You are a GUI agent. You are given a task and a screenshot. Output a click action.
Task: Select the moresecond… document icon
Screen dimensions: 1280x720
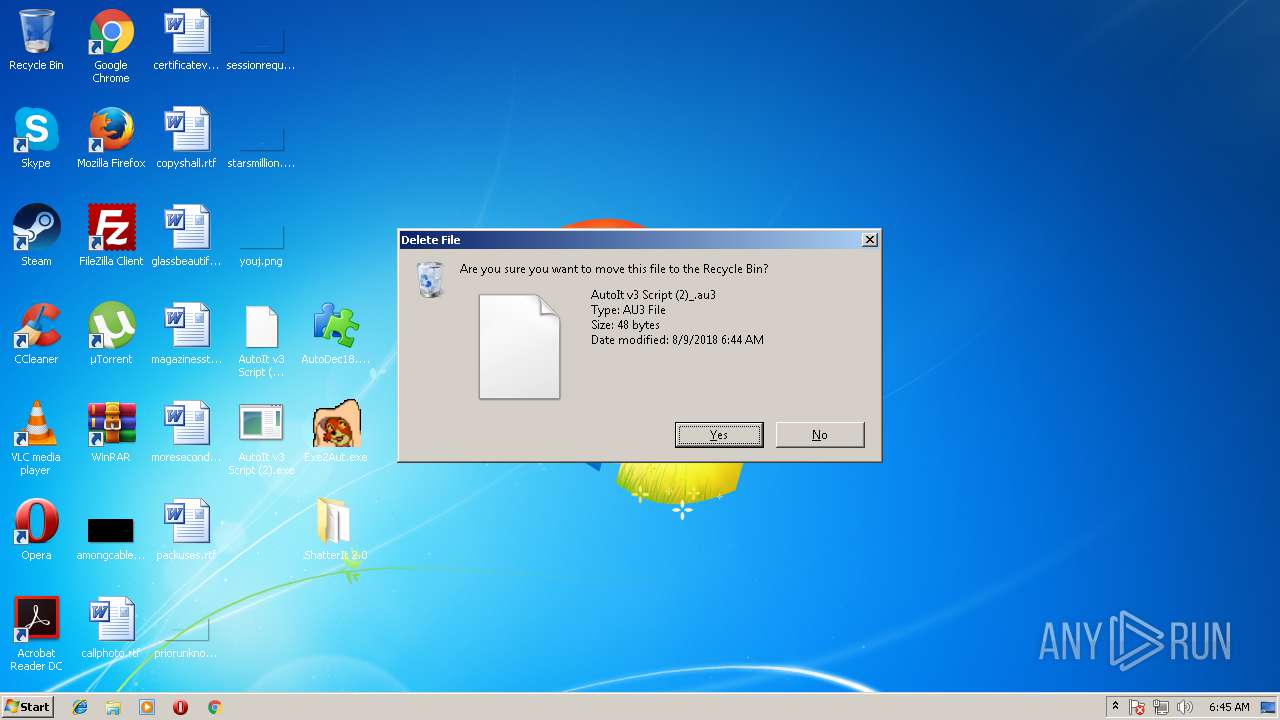[186, 432]
